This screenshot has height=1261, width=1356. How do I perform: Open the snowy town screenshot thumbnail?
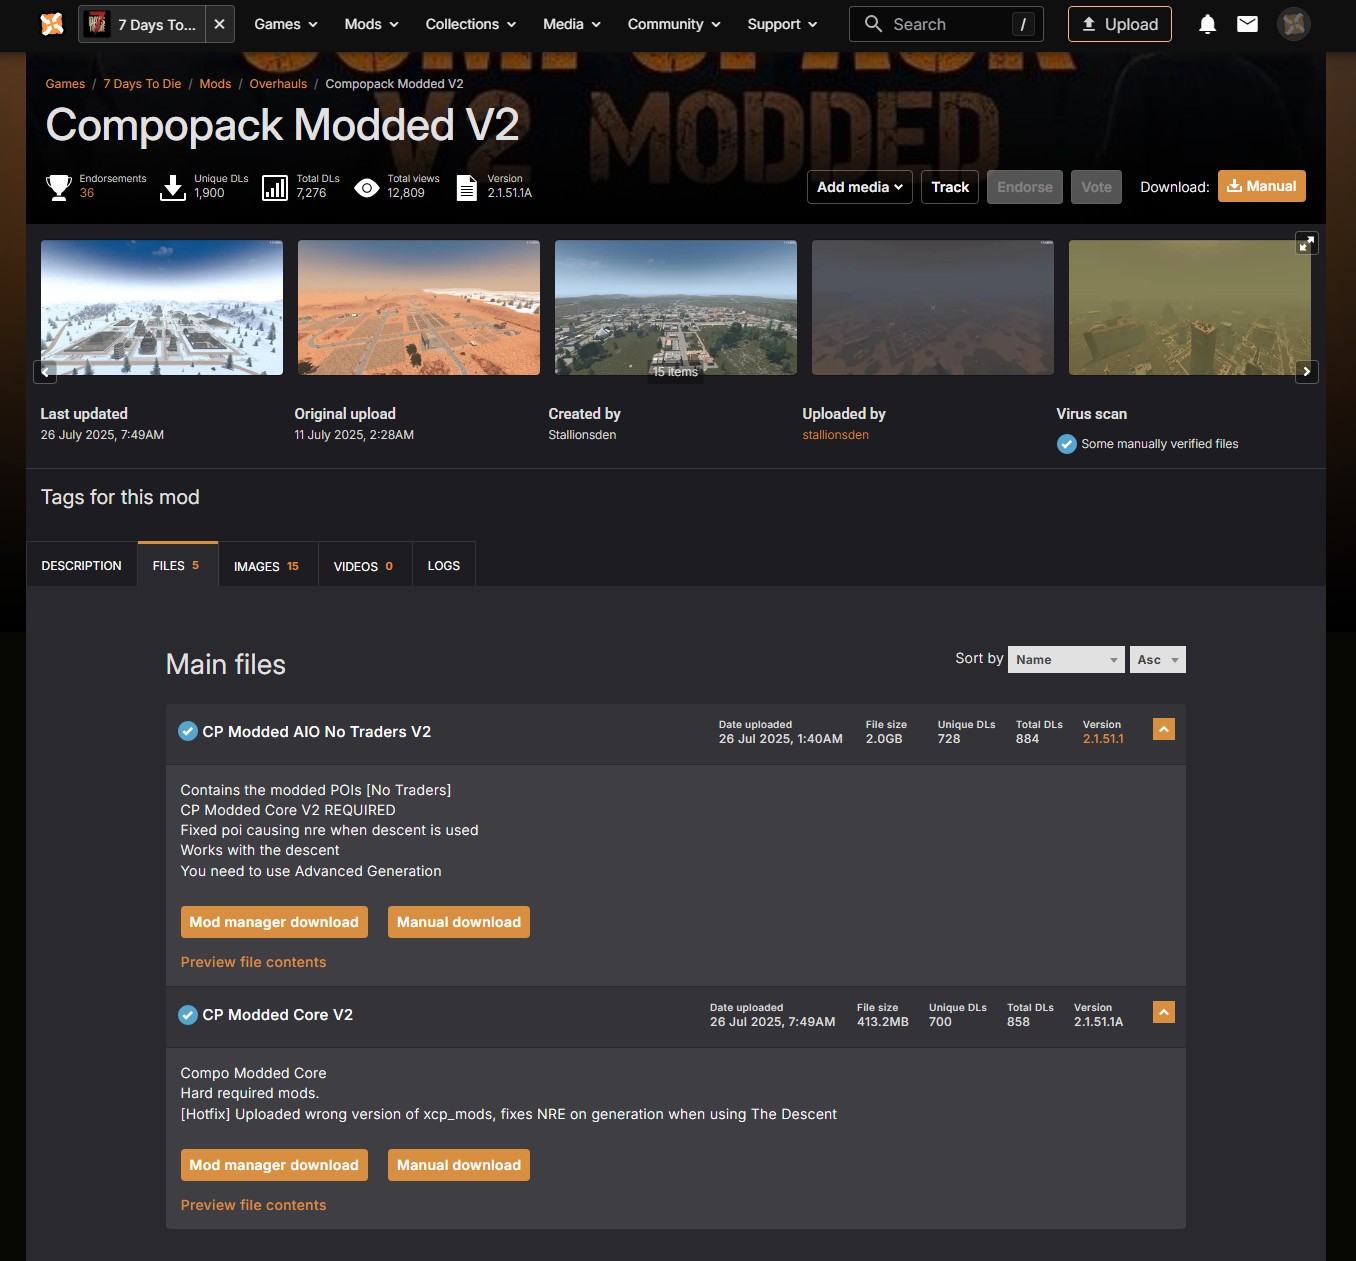(x=162, y=308)
